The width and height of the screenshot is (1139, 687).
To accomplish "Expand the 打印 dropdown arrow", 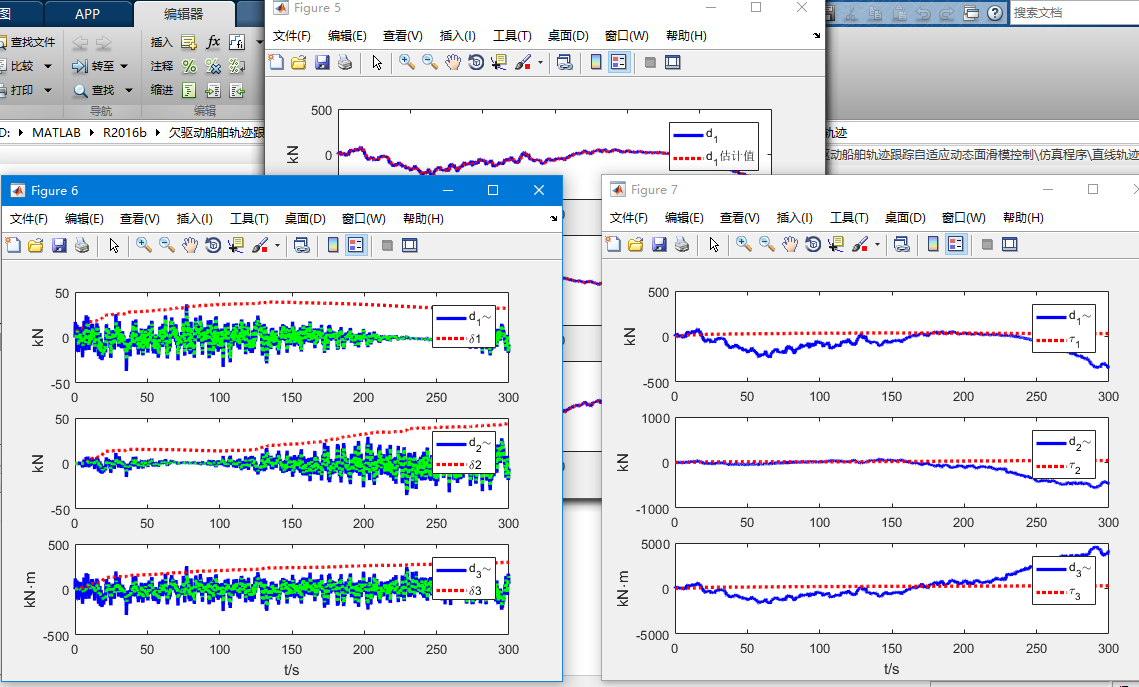I will [48, 90].
